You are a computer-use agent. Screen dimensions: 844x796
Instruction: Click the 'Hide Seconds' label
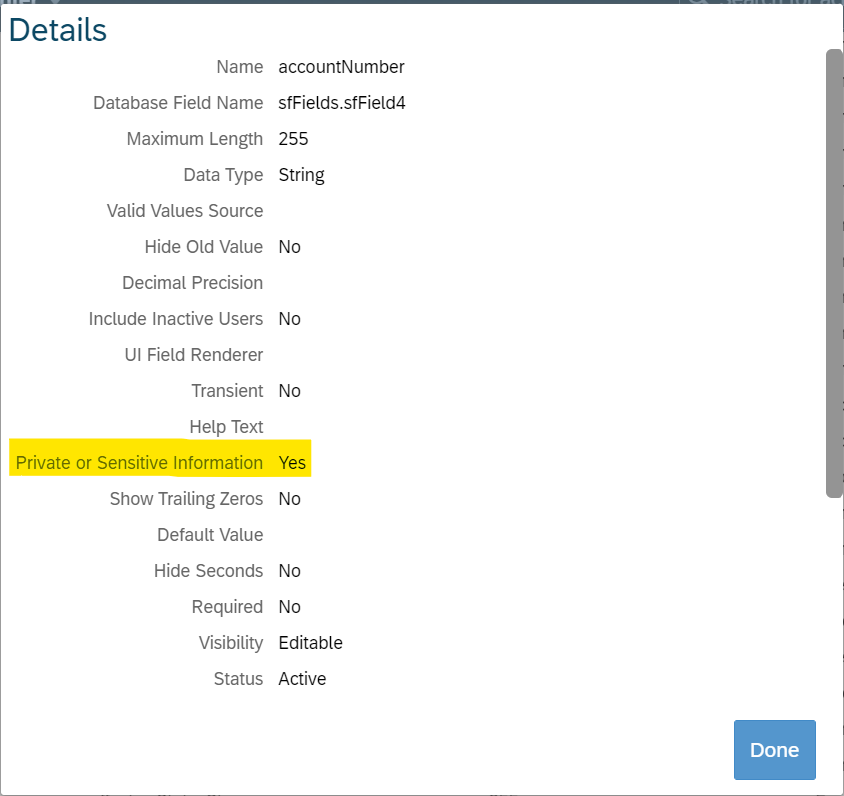208,571
